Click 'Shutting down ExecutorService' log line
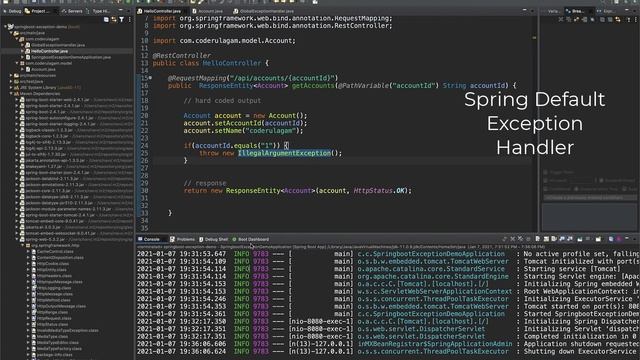640x360 pixels. coord(388,351)
